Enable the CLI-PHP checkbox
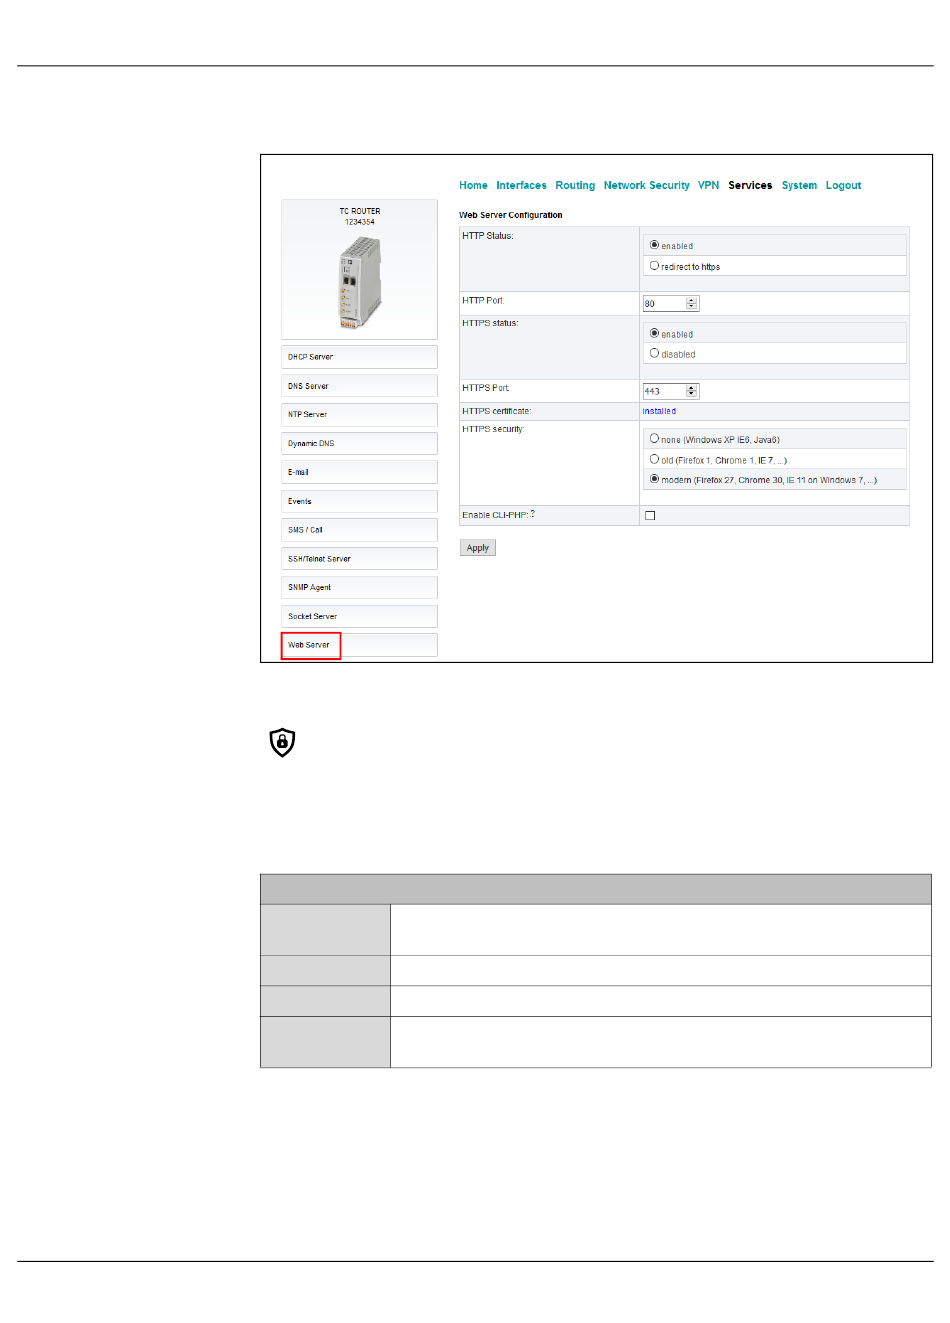 [650, 516]
